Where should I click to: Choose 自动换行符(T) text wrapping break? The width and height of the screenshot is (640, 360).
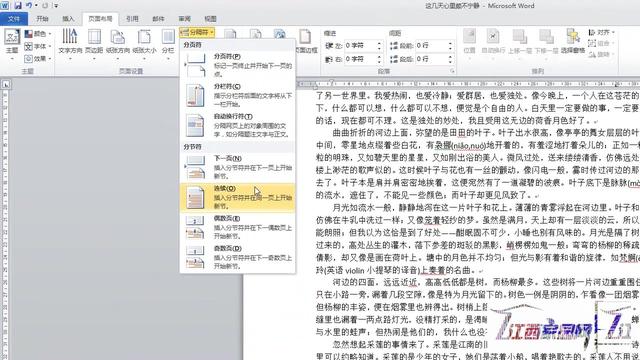tap(238, 125)
